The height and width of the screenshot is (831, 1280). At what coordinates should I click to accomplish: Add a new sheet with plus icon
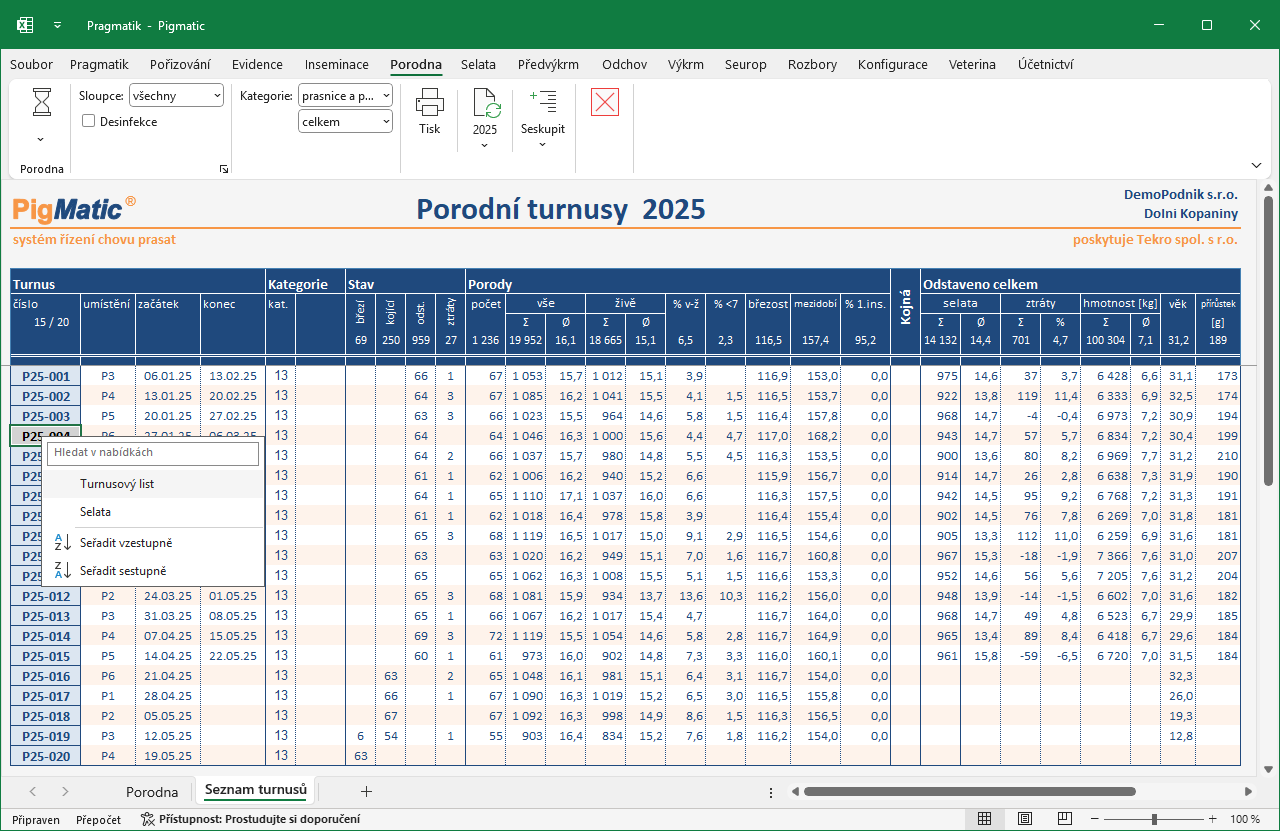[366, 791]
